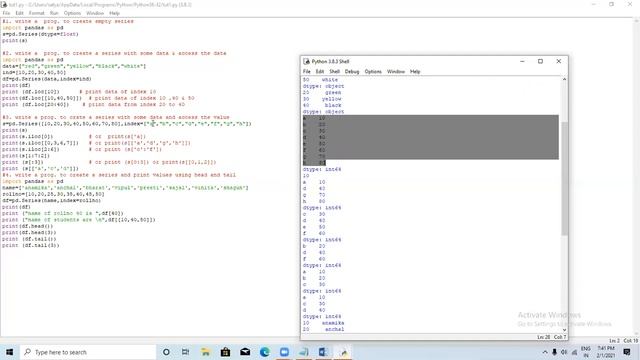Maximize the Python Shell window

(x=540, y=61)
